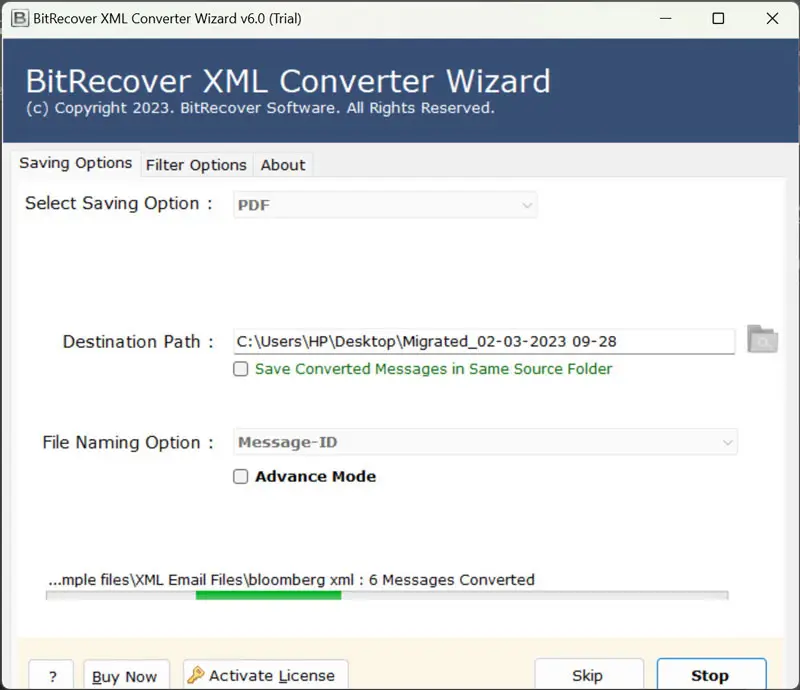
Task: Click the Buy Now button
Action: point(126,676)
